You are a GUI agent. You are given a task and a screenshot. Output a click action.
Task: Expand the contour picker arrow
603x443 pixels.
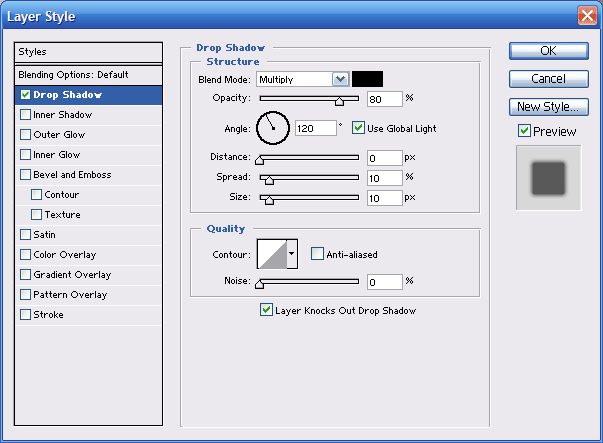291,254
